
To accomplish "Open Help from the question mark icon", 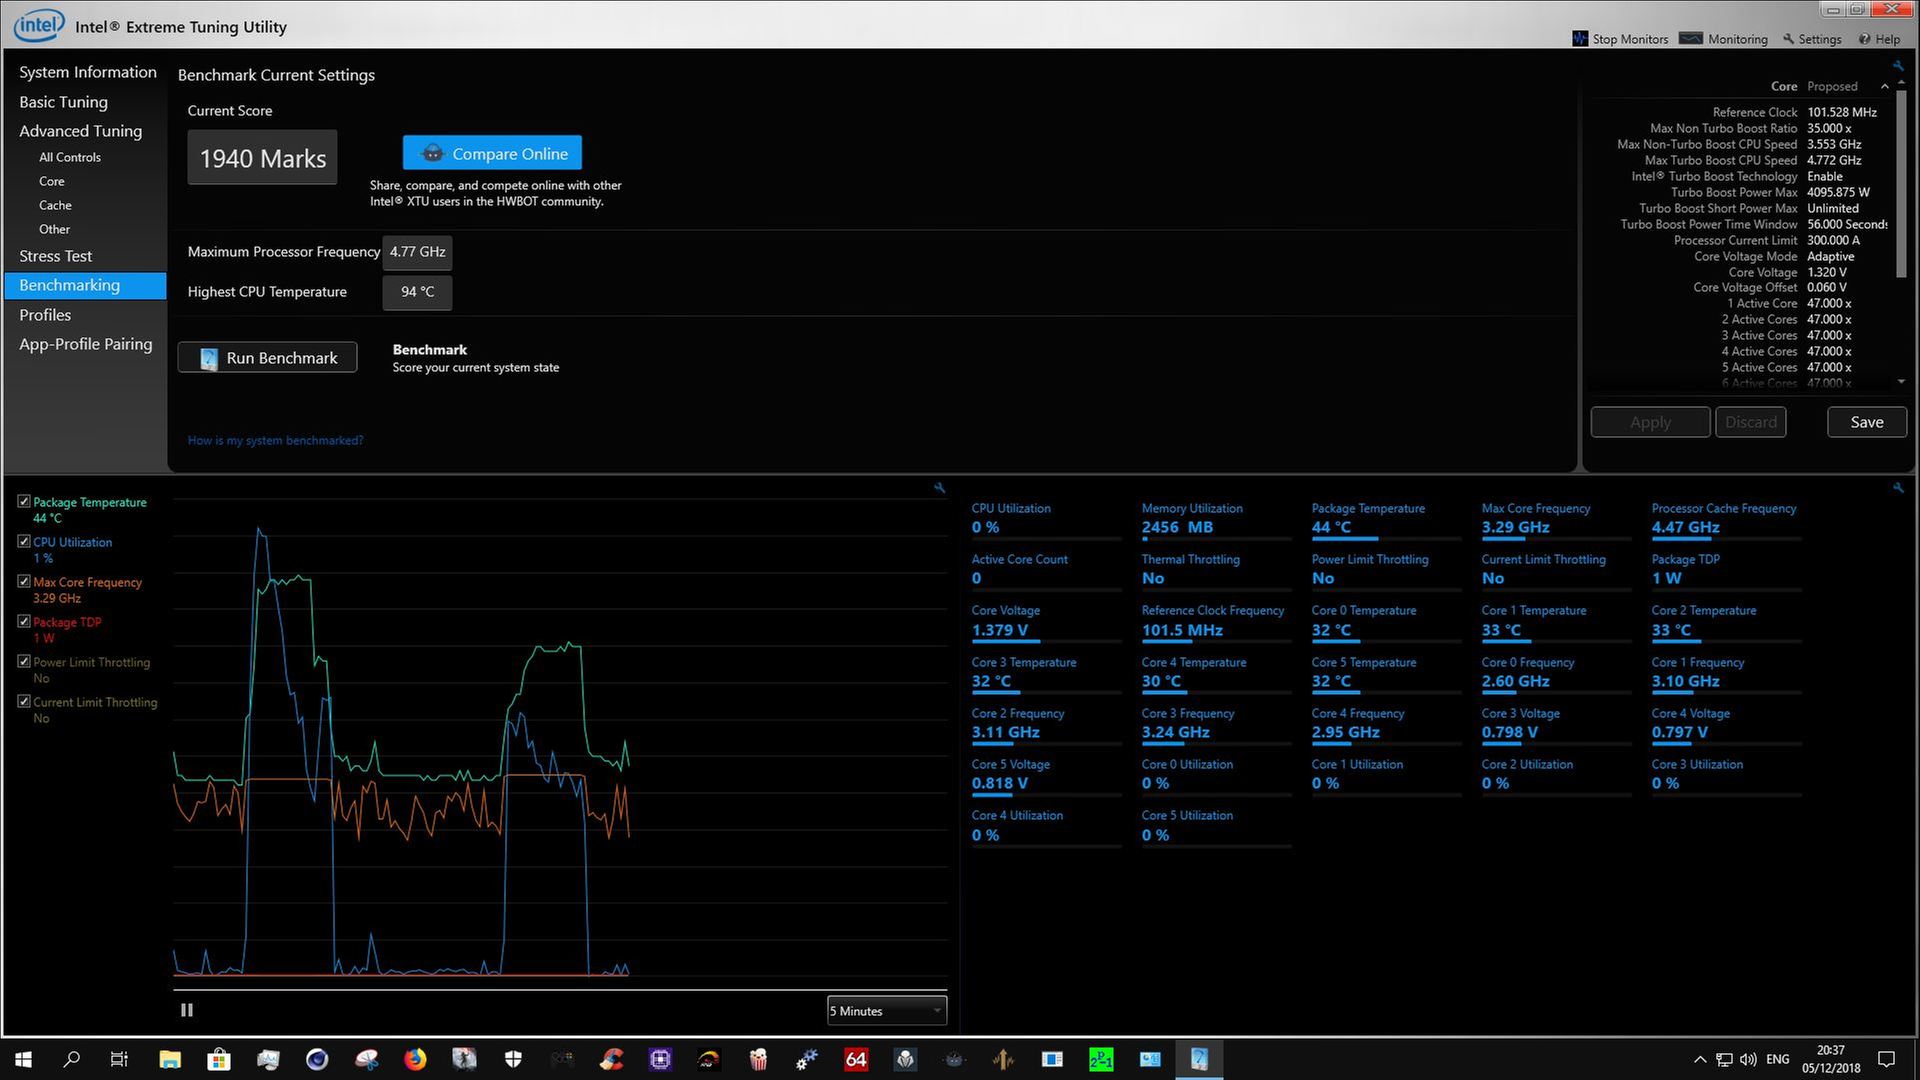I will click(1864, 39).
